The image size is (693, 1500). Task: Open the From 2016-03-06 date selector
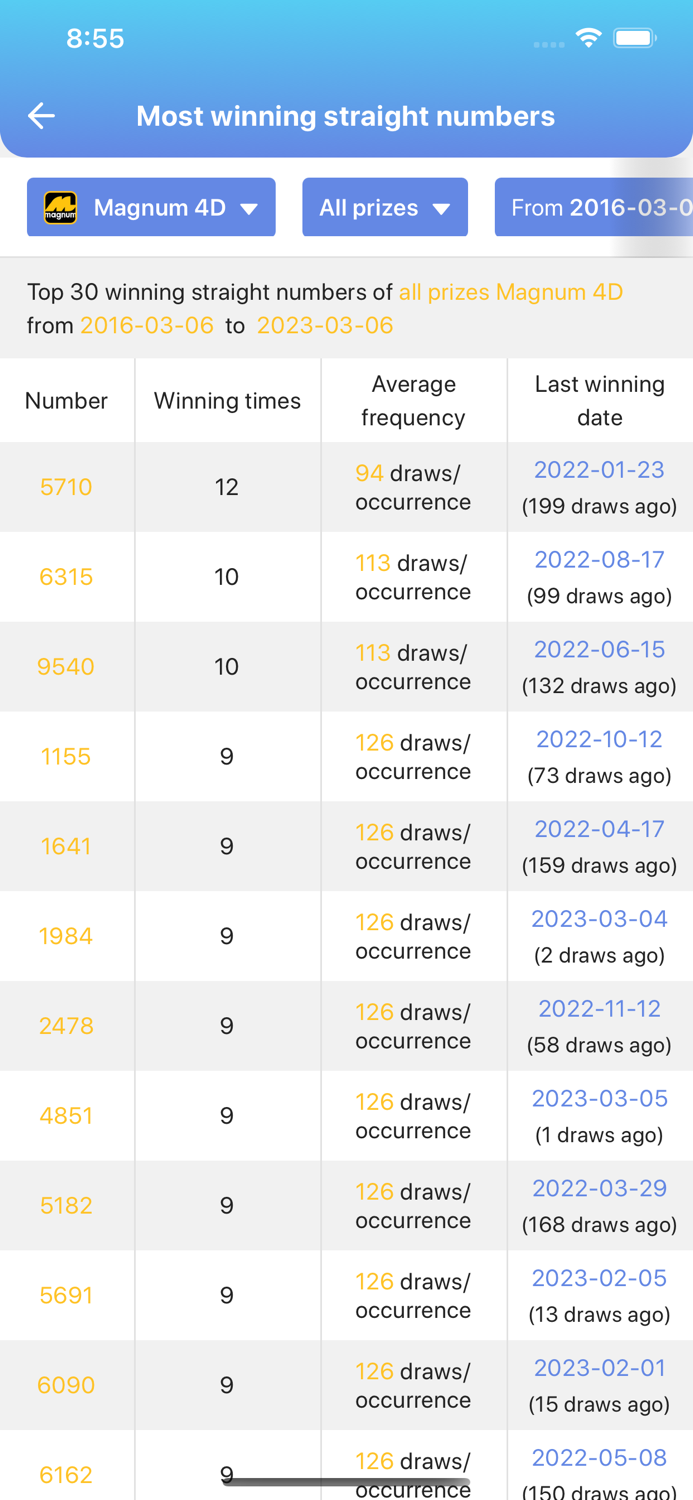(600, 207)
